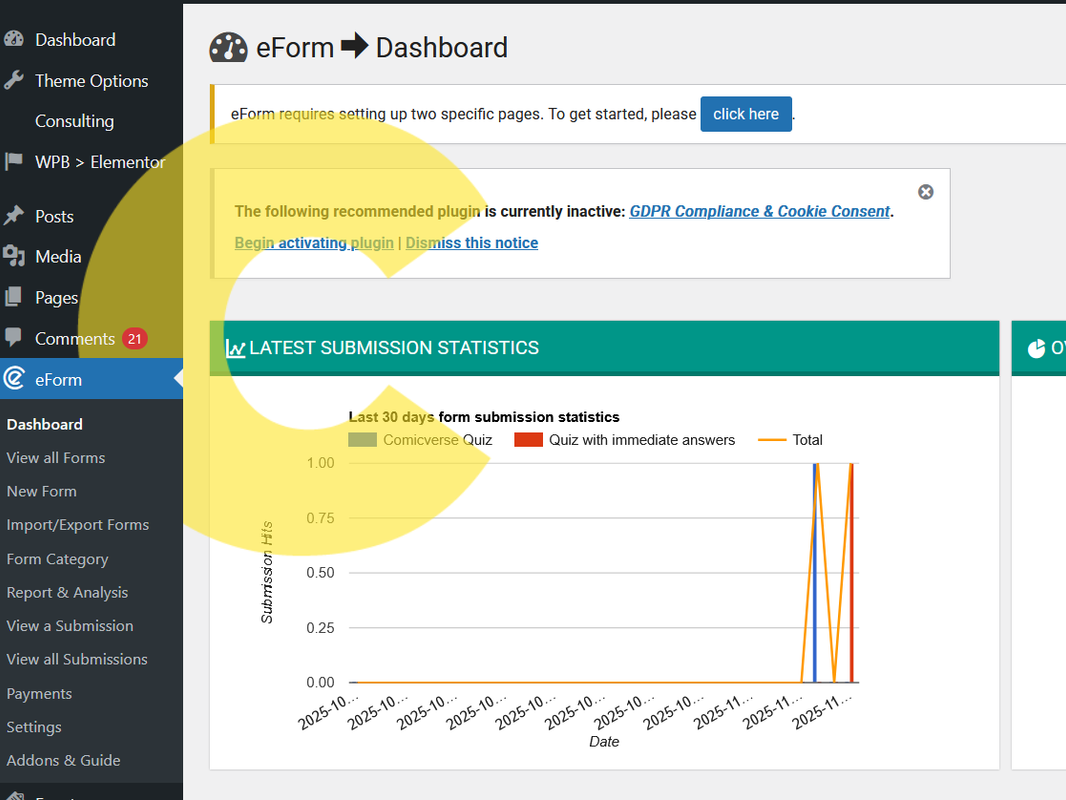Click the eForm Dashboard header gauge icon

[x=228, y=48]
